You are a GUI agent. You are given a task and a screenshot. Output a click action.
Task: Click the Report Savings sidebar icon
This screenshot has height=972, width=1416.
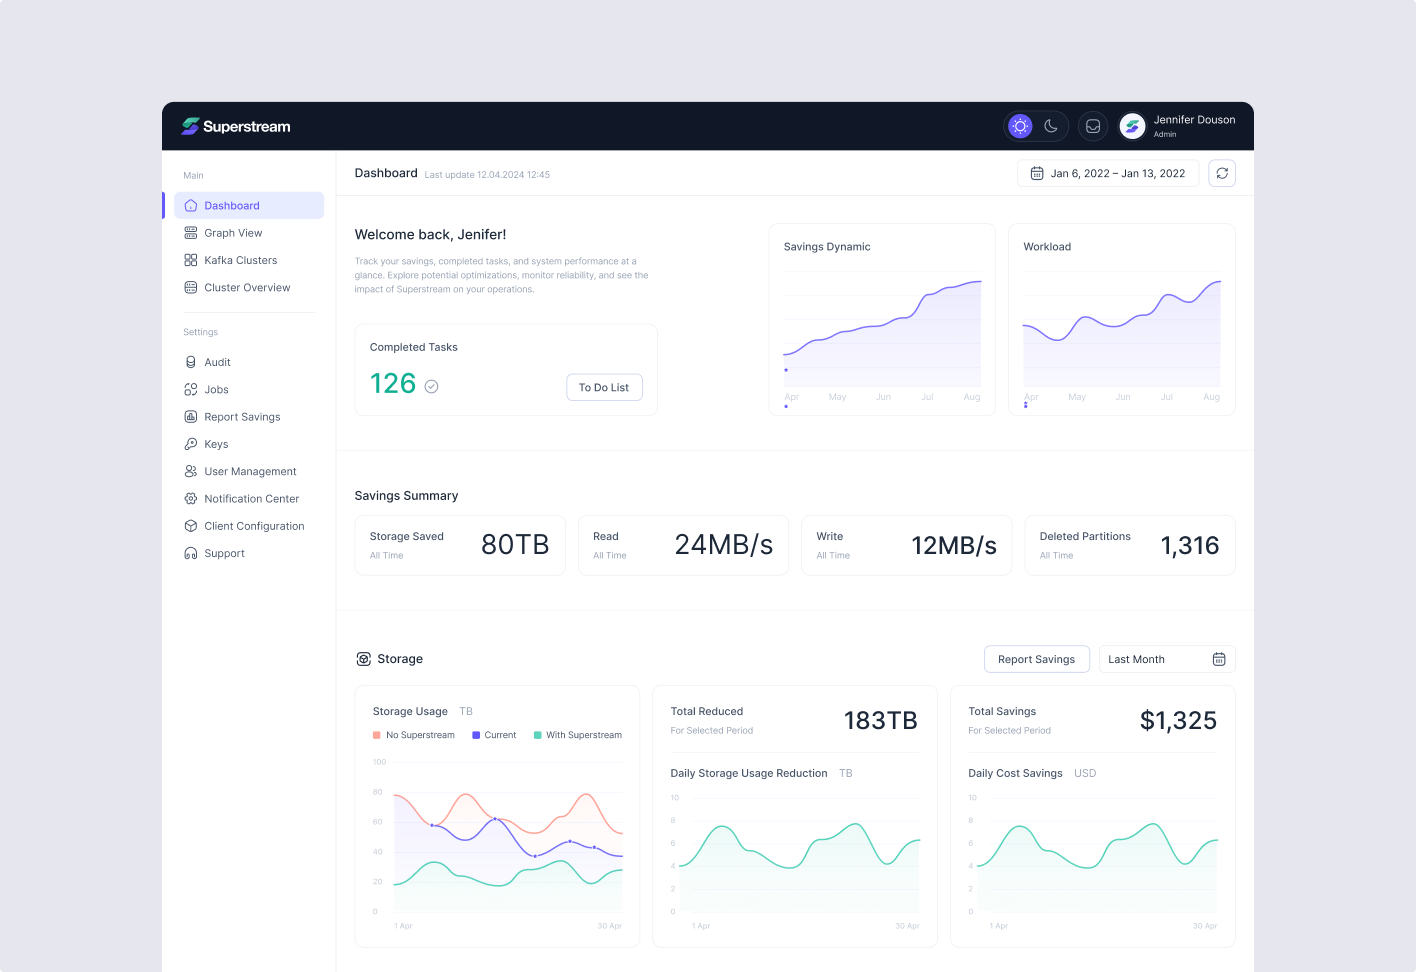coord(191,417)
